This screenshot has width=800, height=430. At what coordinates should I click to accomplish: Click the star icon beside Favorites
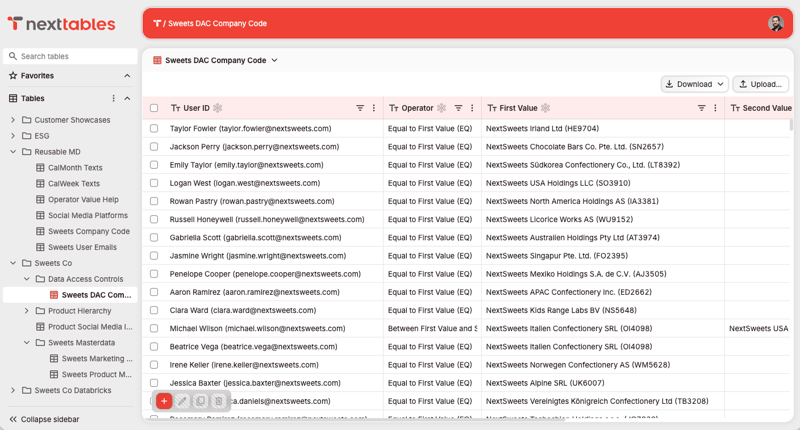coord(13,75)
